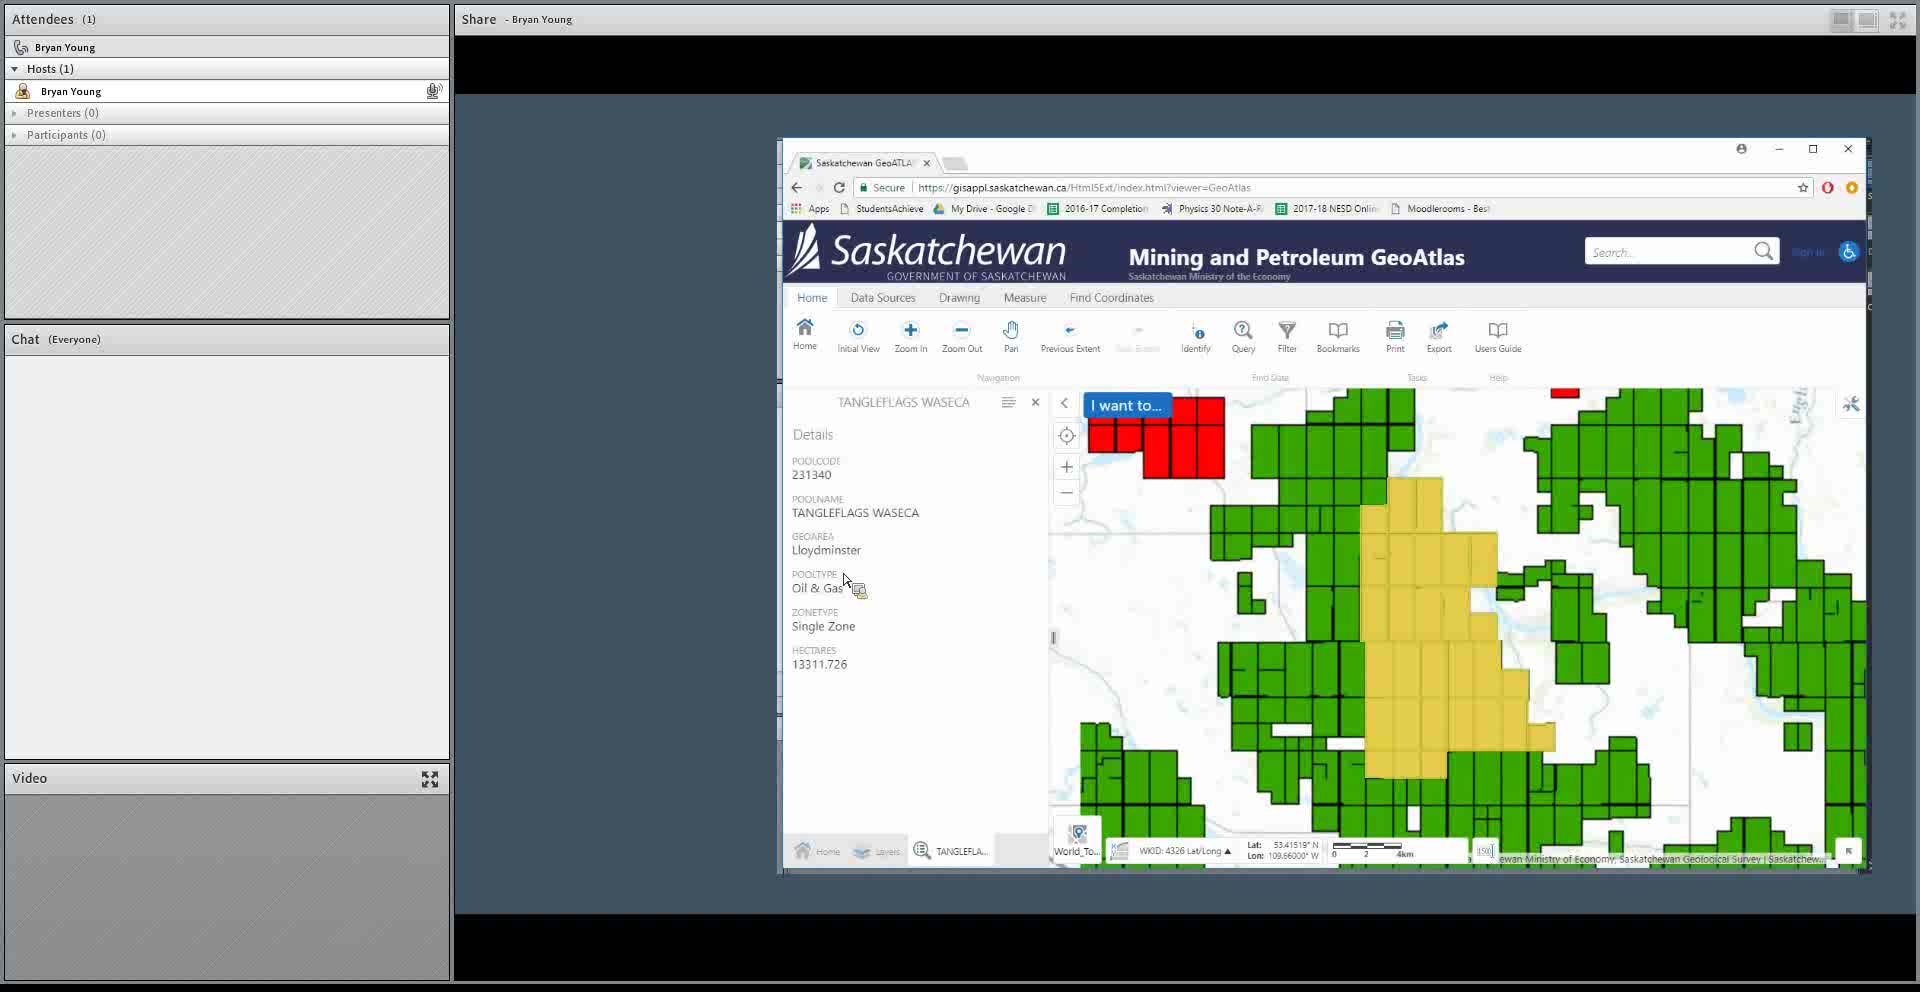1920x992 pixels.
Task: Click the map plus zoom button
Action: (1067, 467)
